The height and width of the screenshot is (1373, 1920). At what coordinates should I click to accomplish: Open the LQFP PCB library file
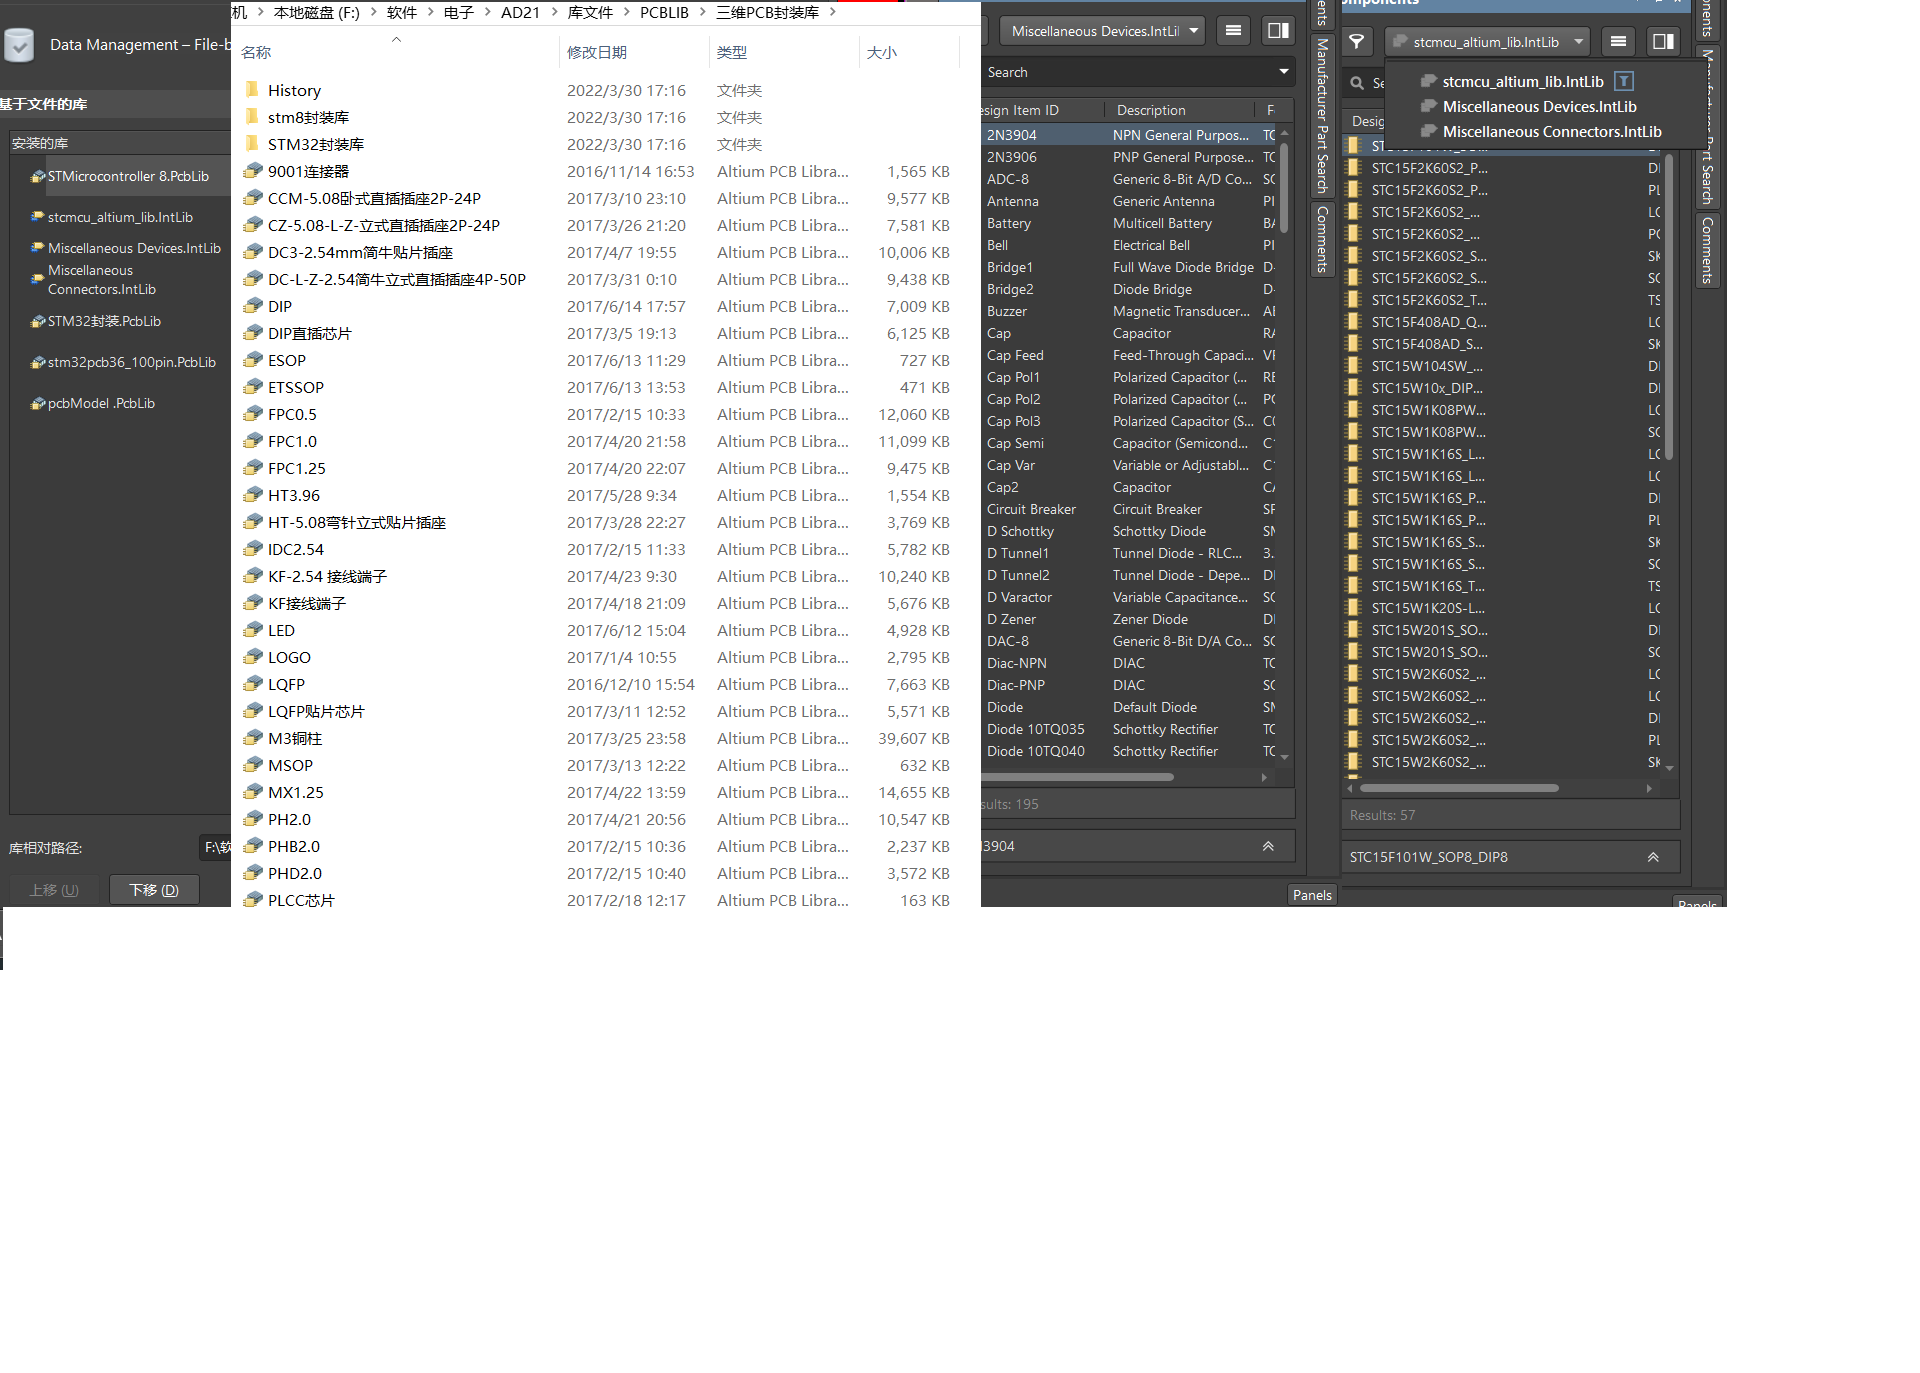click(286, 684)
